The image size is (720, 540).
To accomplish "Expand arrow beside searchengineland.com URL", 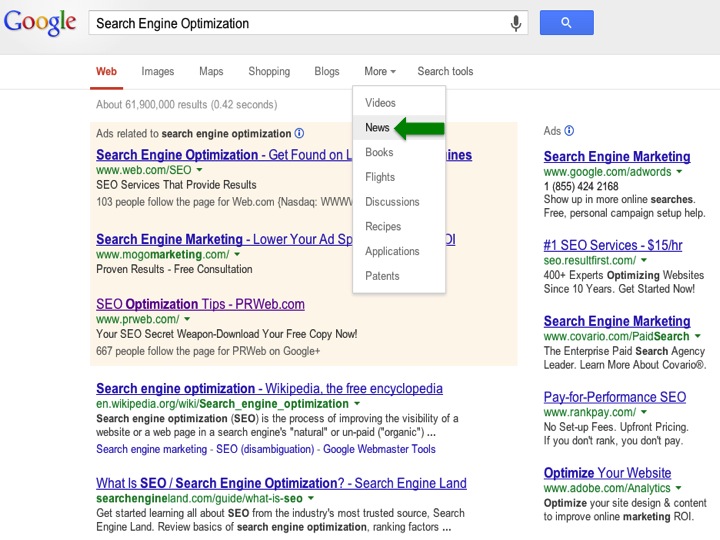I will click(x=311, y=499).
